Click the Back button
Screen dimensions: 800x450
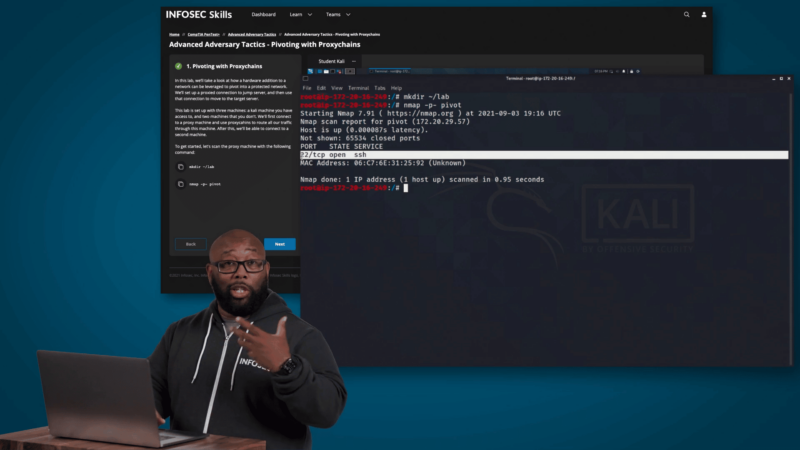(190, 244)
